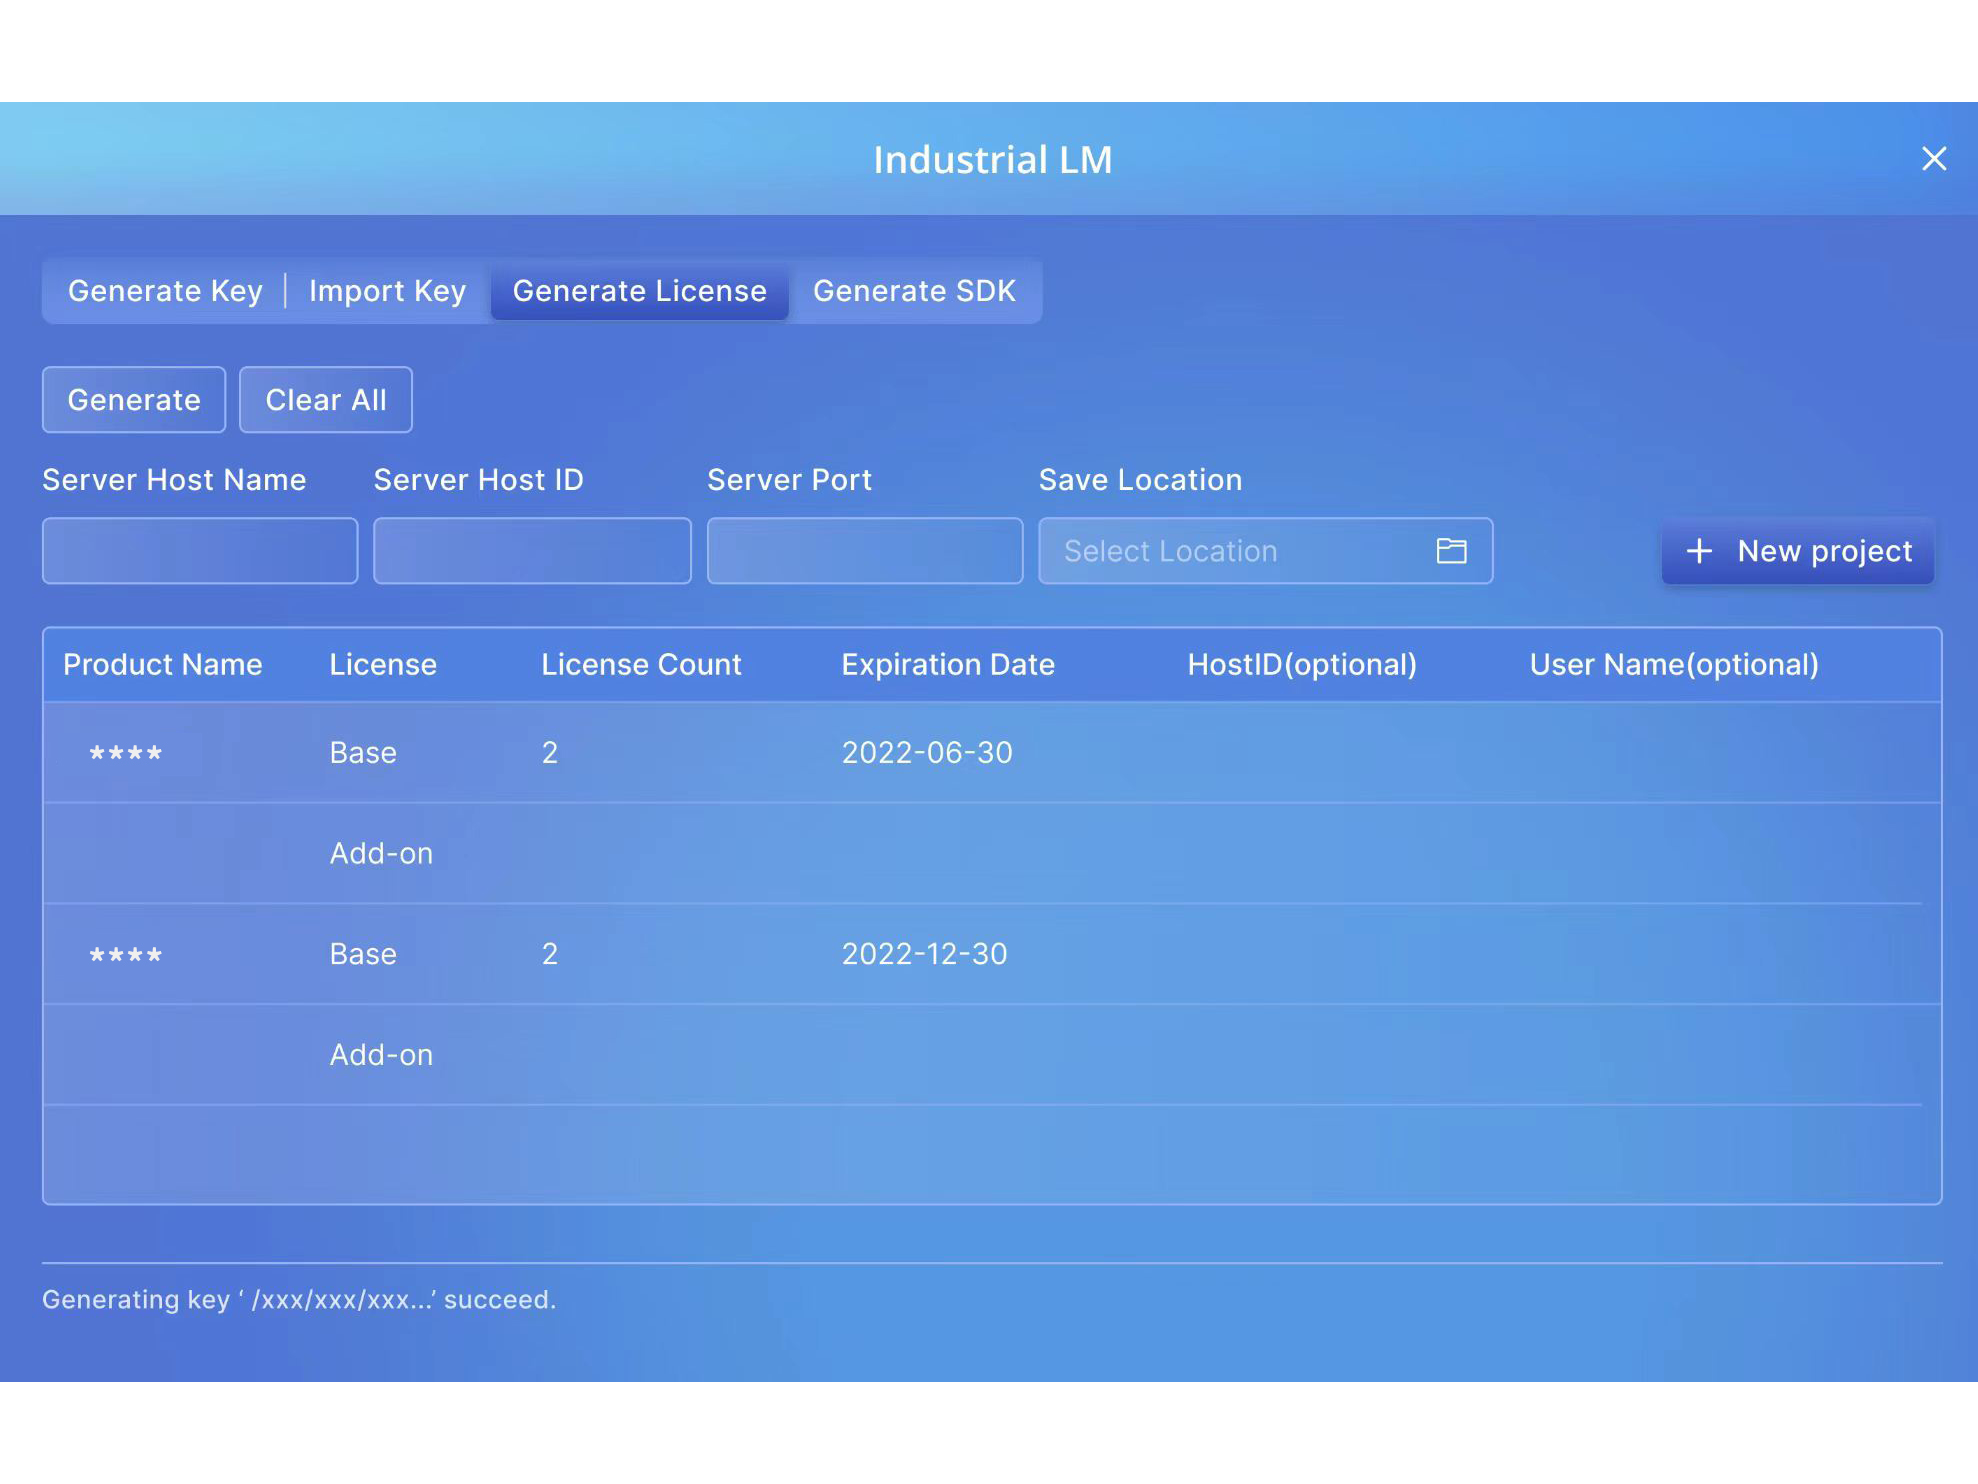The width and height of the screenshot is (1978, 1484).
Task: Click the first Add-on license row
Action: coord(381,854)
